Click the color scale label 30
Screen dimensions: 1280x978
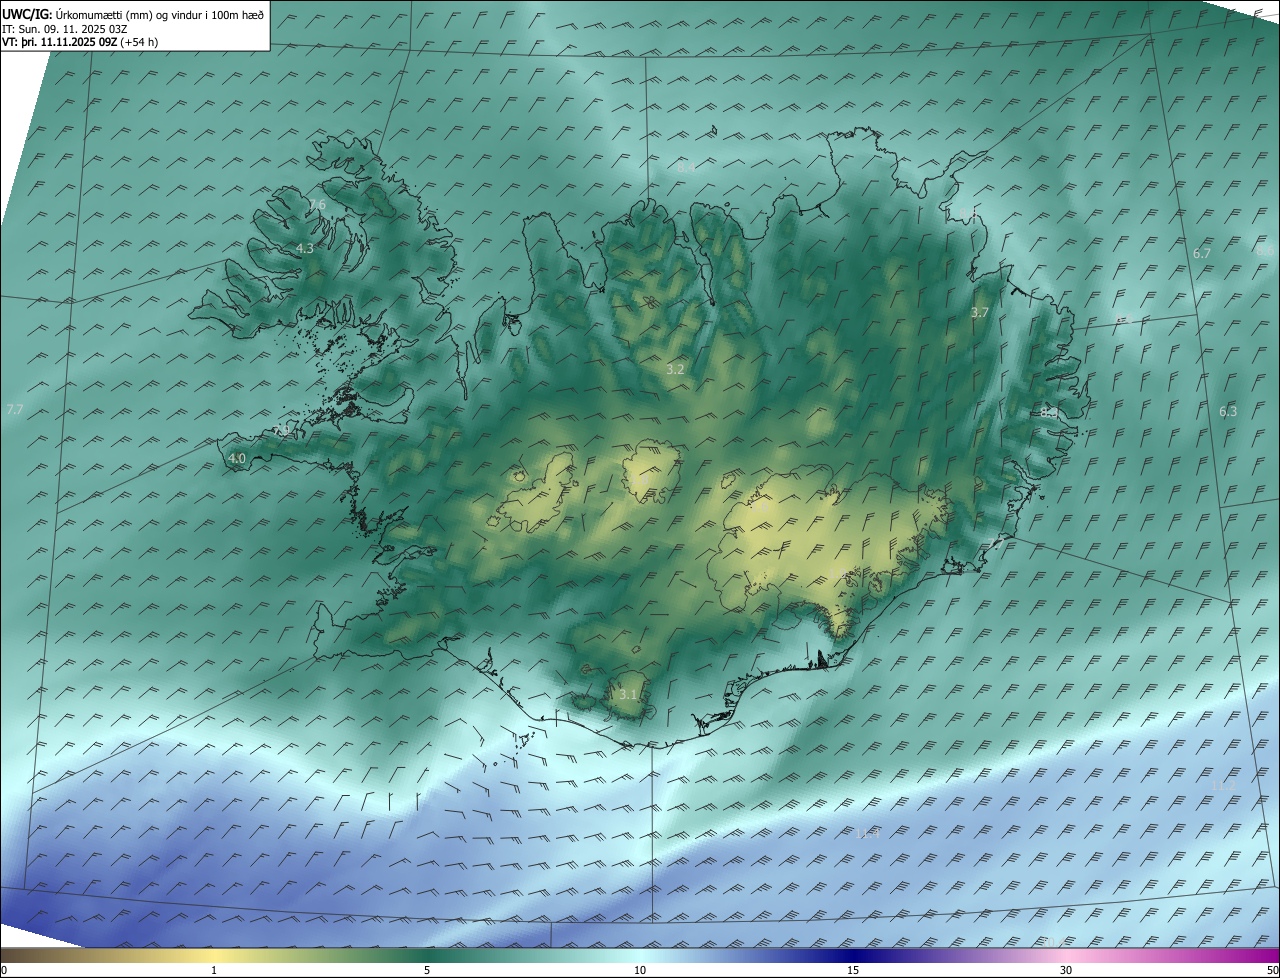[x=1066, y=970]
